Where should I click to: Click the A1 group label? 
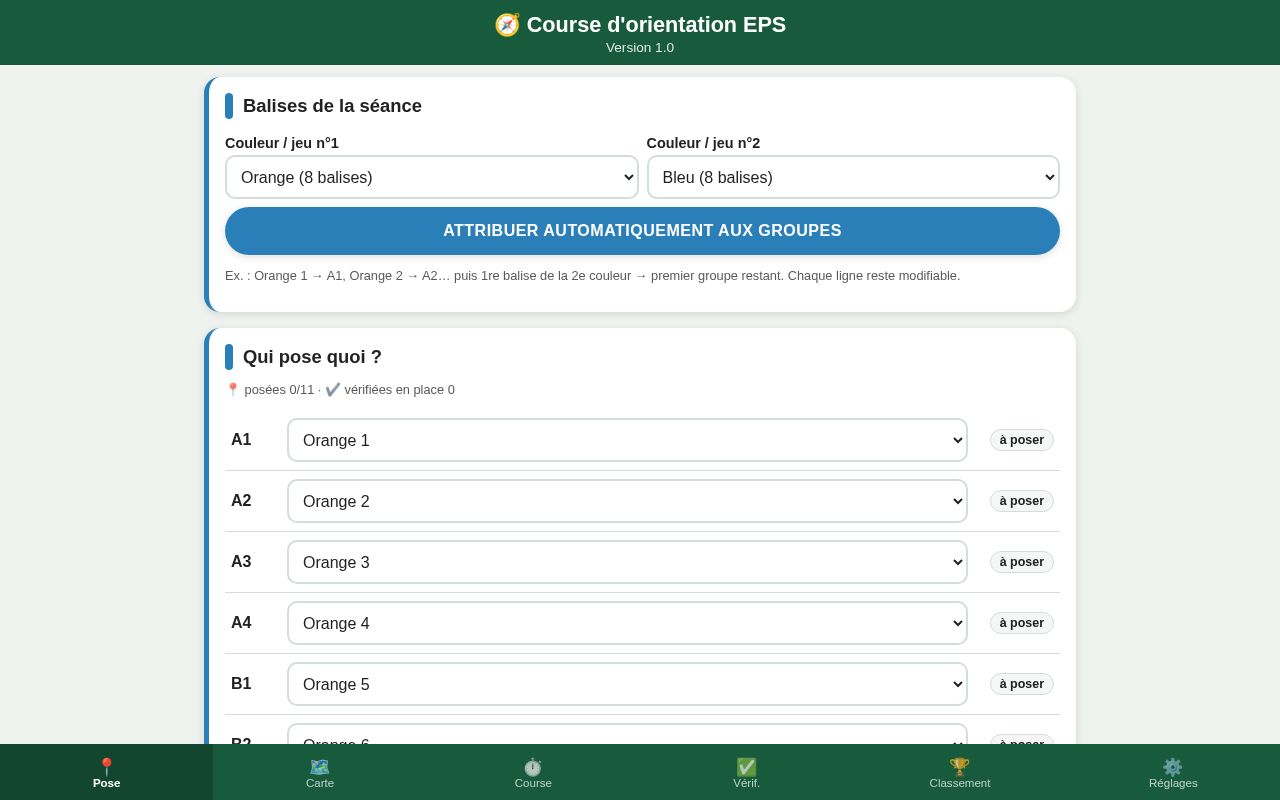click(x=241, y=440)
